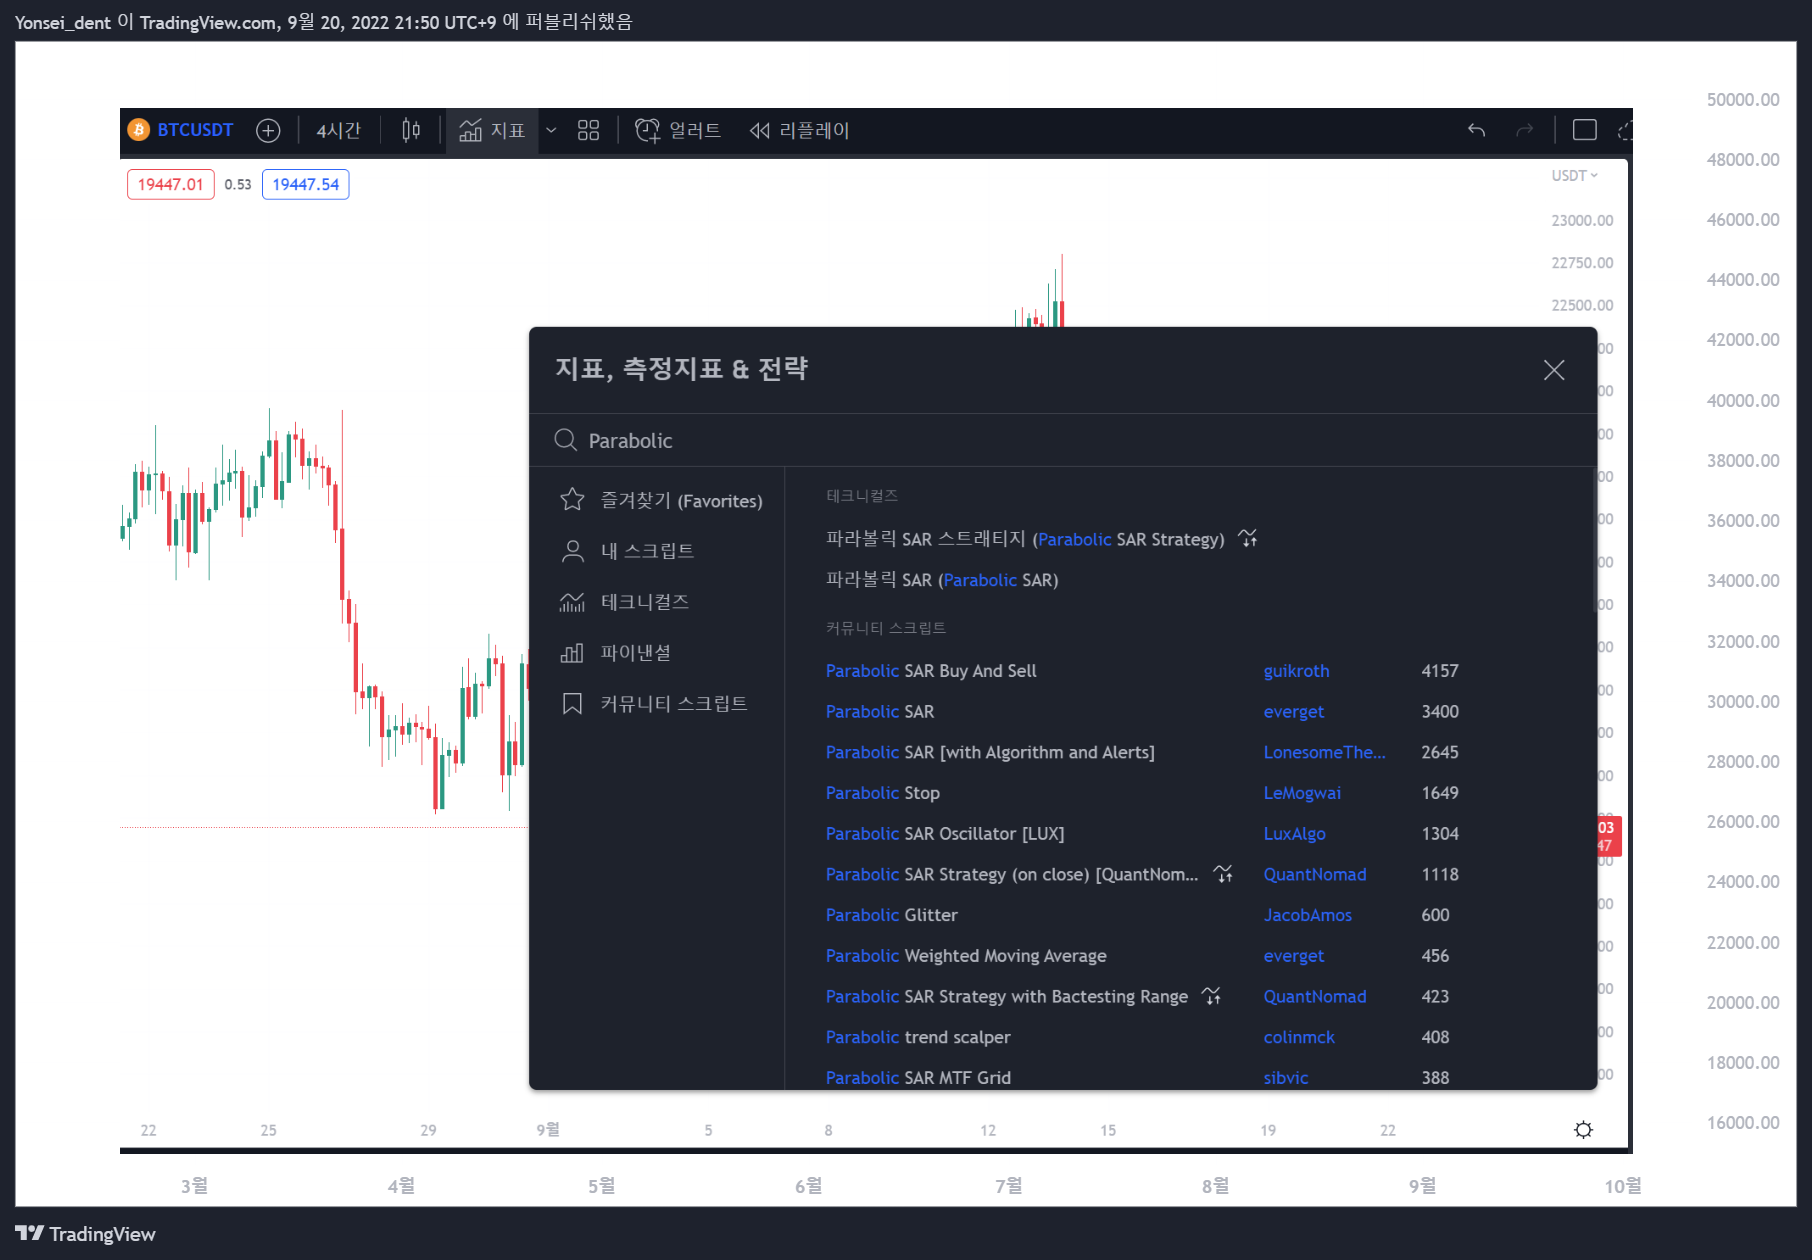The image size is (1812, 1260).
Task: Open the indicator templates grid icon
Action: click(x=588, y=130)
